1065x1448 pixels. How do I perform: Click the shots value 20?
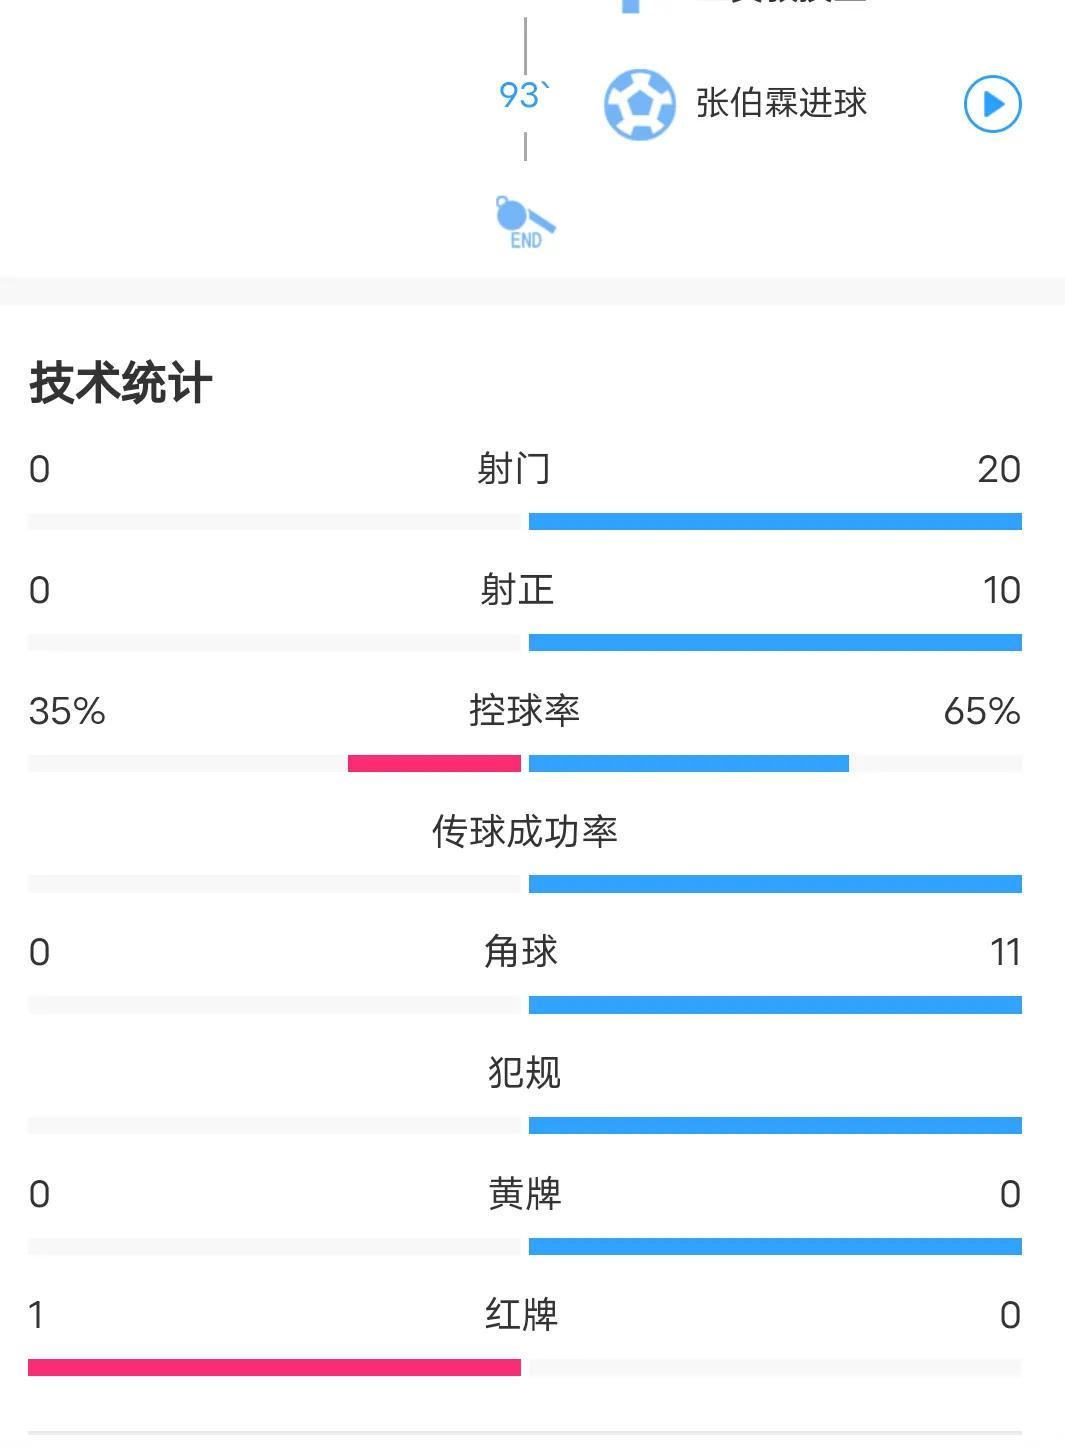click(998, 469)
